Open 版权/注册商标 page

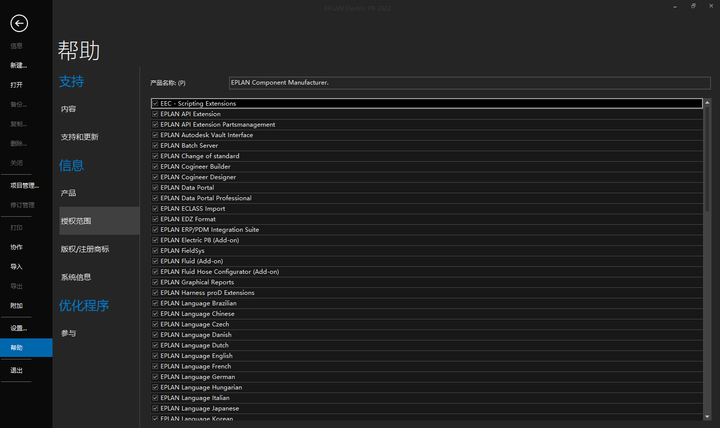tap(85, 249)
